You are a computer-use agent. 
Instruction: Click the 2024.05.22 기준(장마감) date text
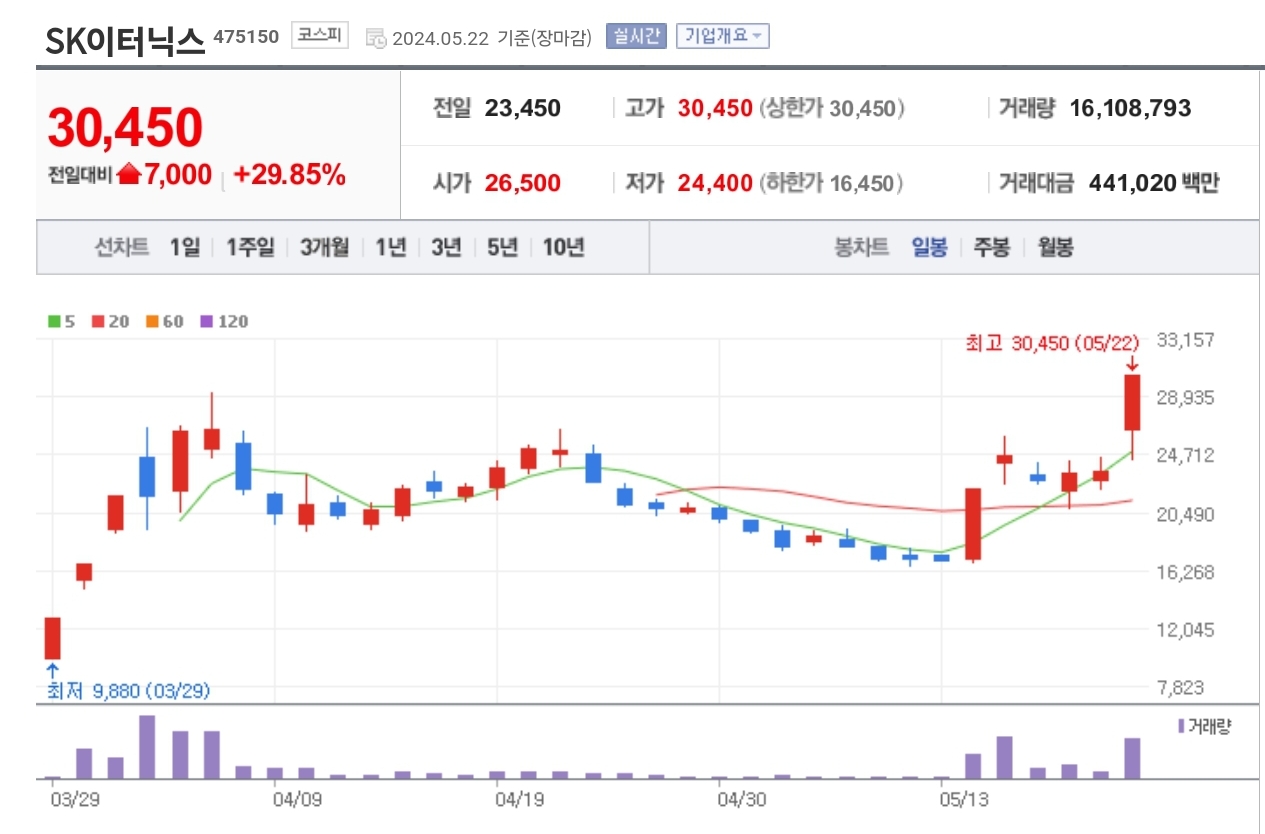click(x=492, y=38)
